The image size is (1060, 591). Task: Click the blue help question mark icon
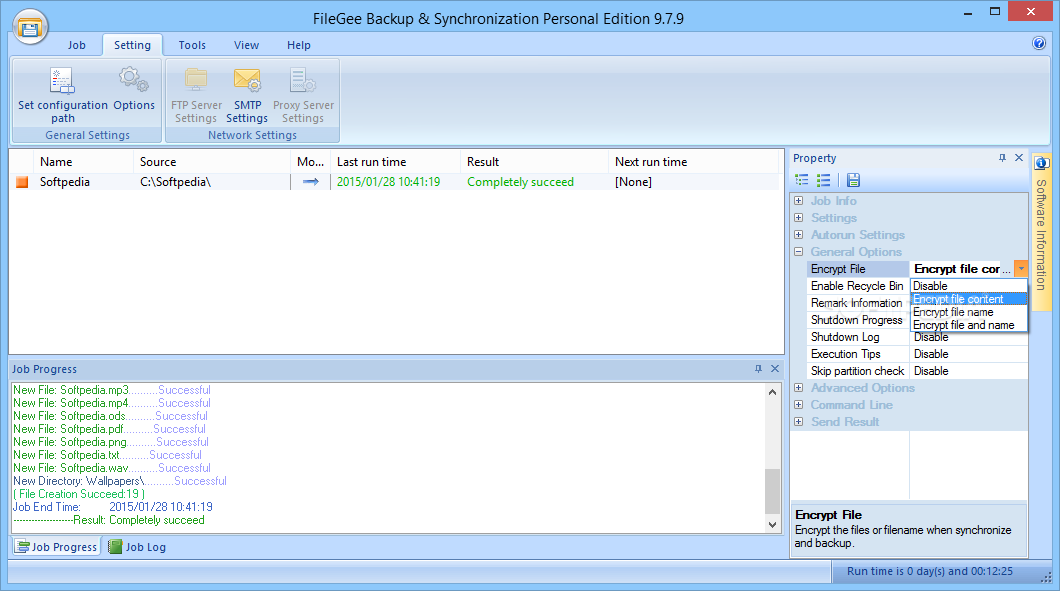[1039, 43]
